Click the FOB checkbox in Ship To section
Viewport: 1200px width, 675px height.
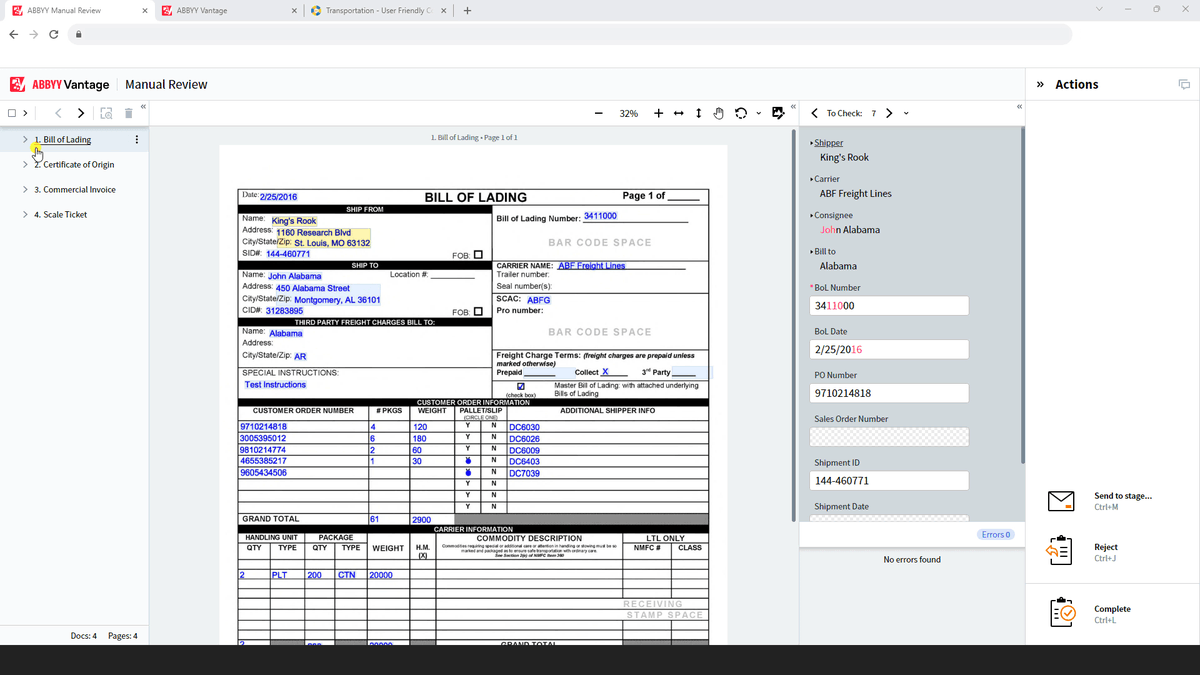pos(478,311)
